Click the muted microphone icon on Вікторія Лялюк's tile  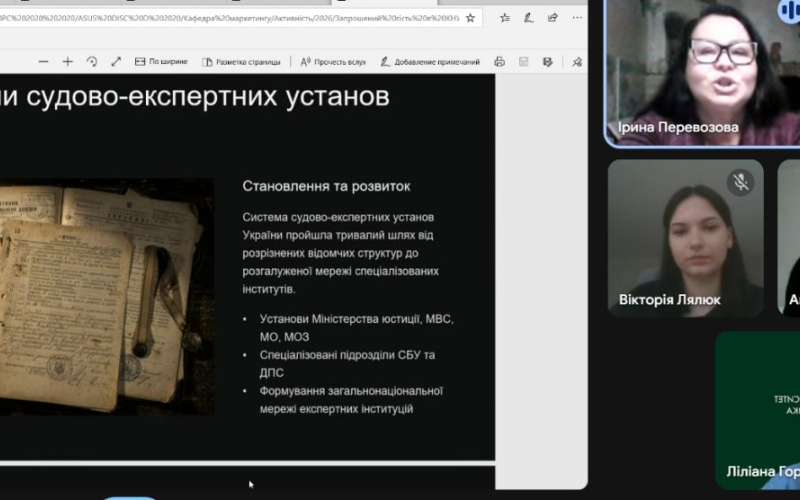click(740, 182)
